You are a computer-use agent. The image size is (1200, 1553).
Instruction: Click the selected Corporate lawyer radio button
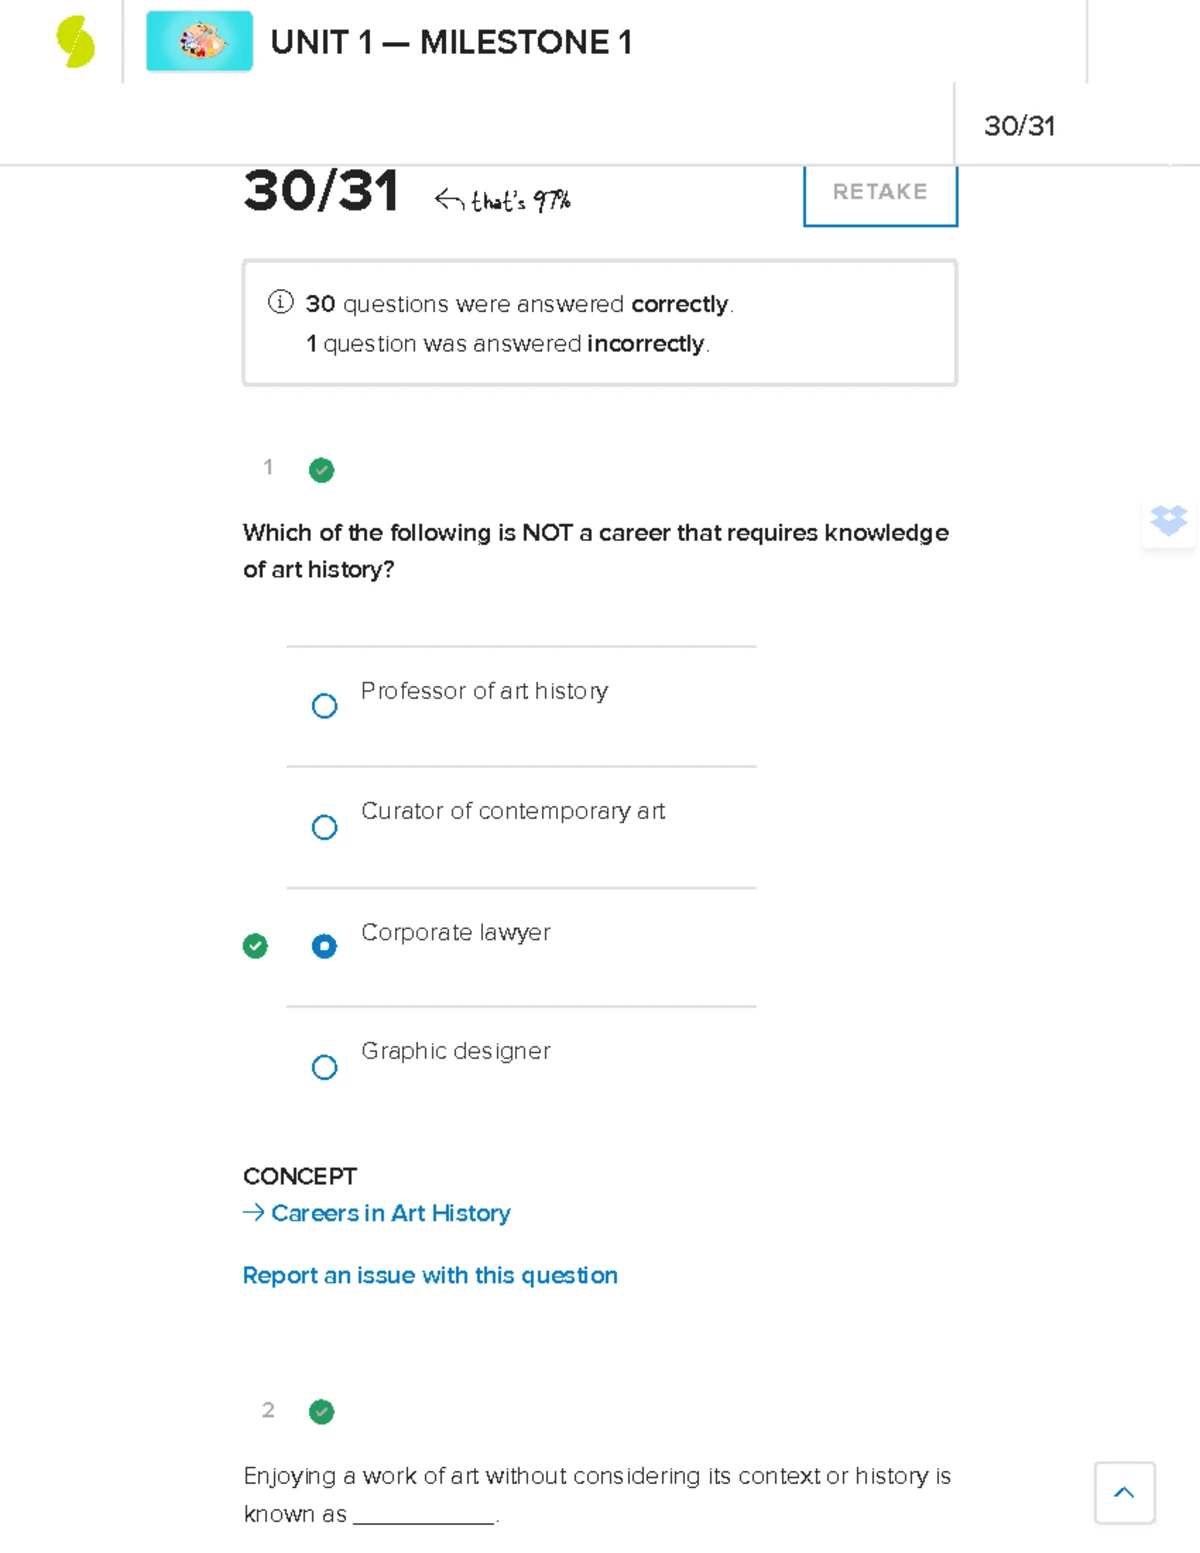(324, 945)
